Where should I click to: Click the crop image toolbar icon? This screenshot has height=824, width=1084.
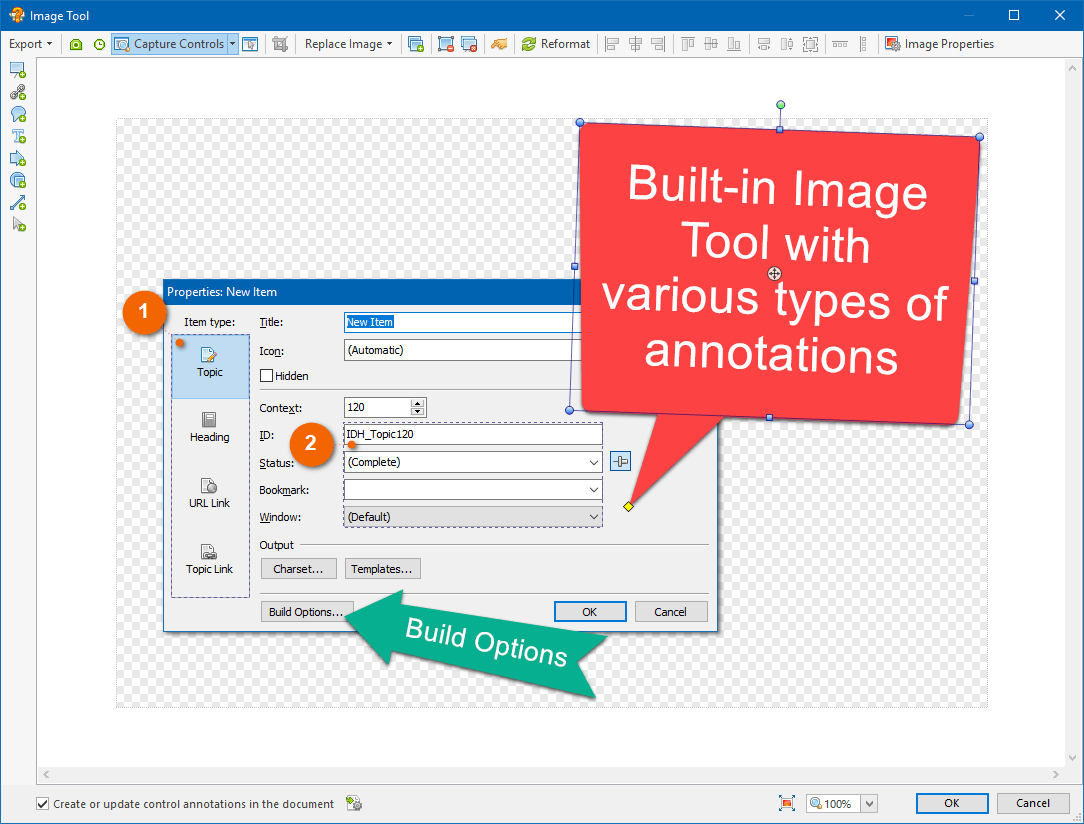pyautogui.click(x=280, y=44)
